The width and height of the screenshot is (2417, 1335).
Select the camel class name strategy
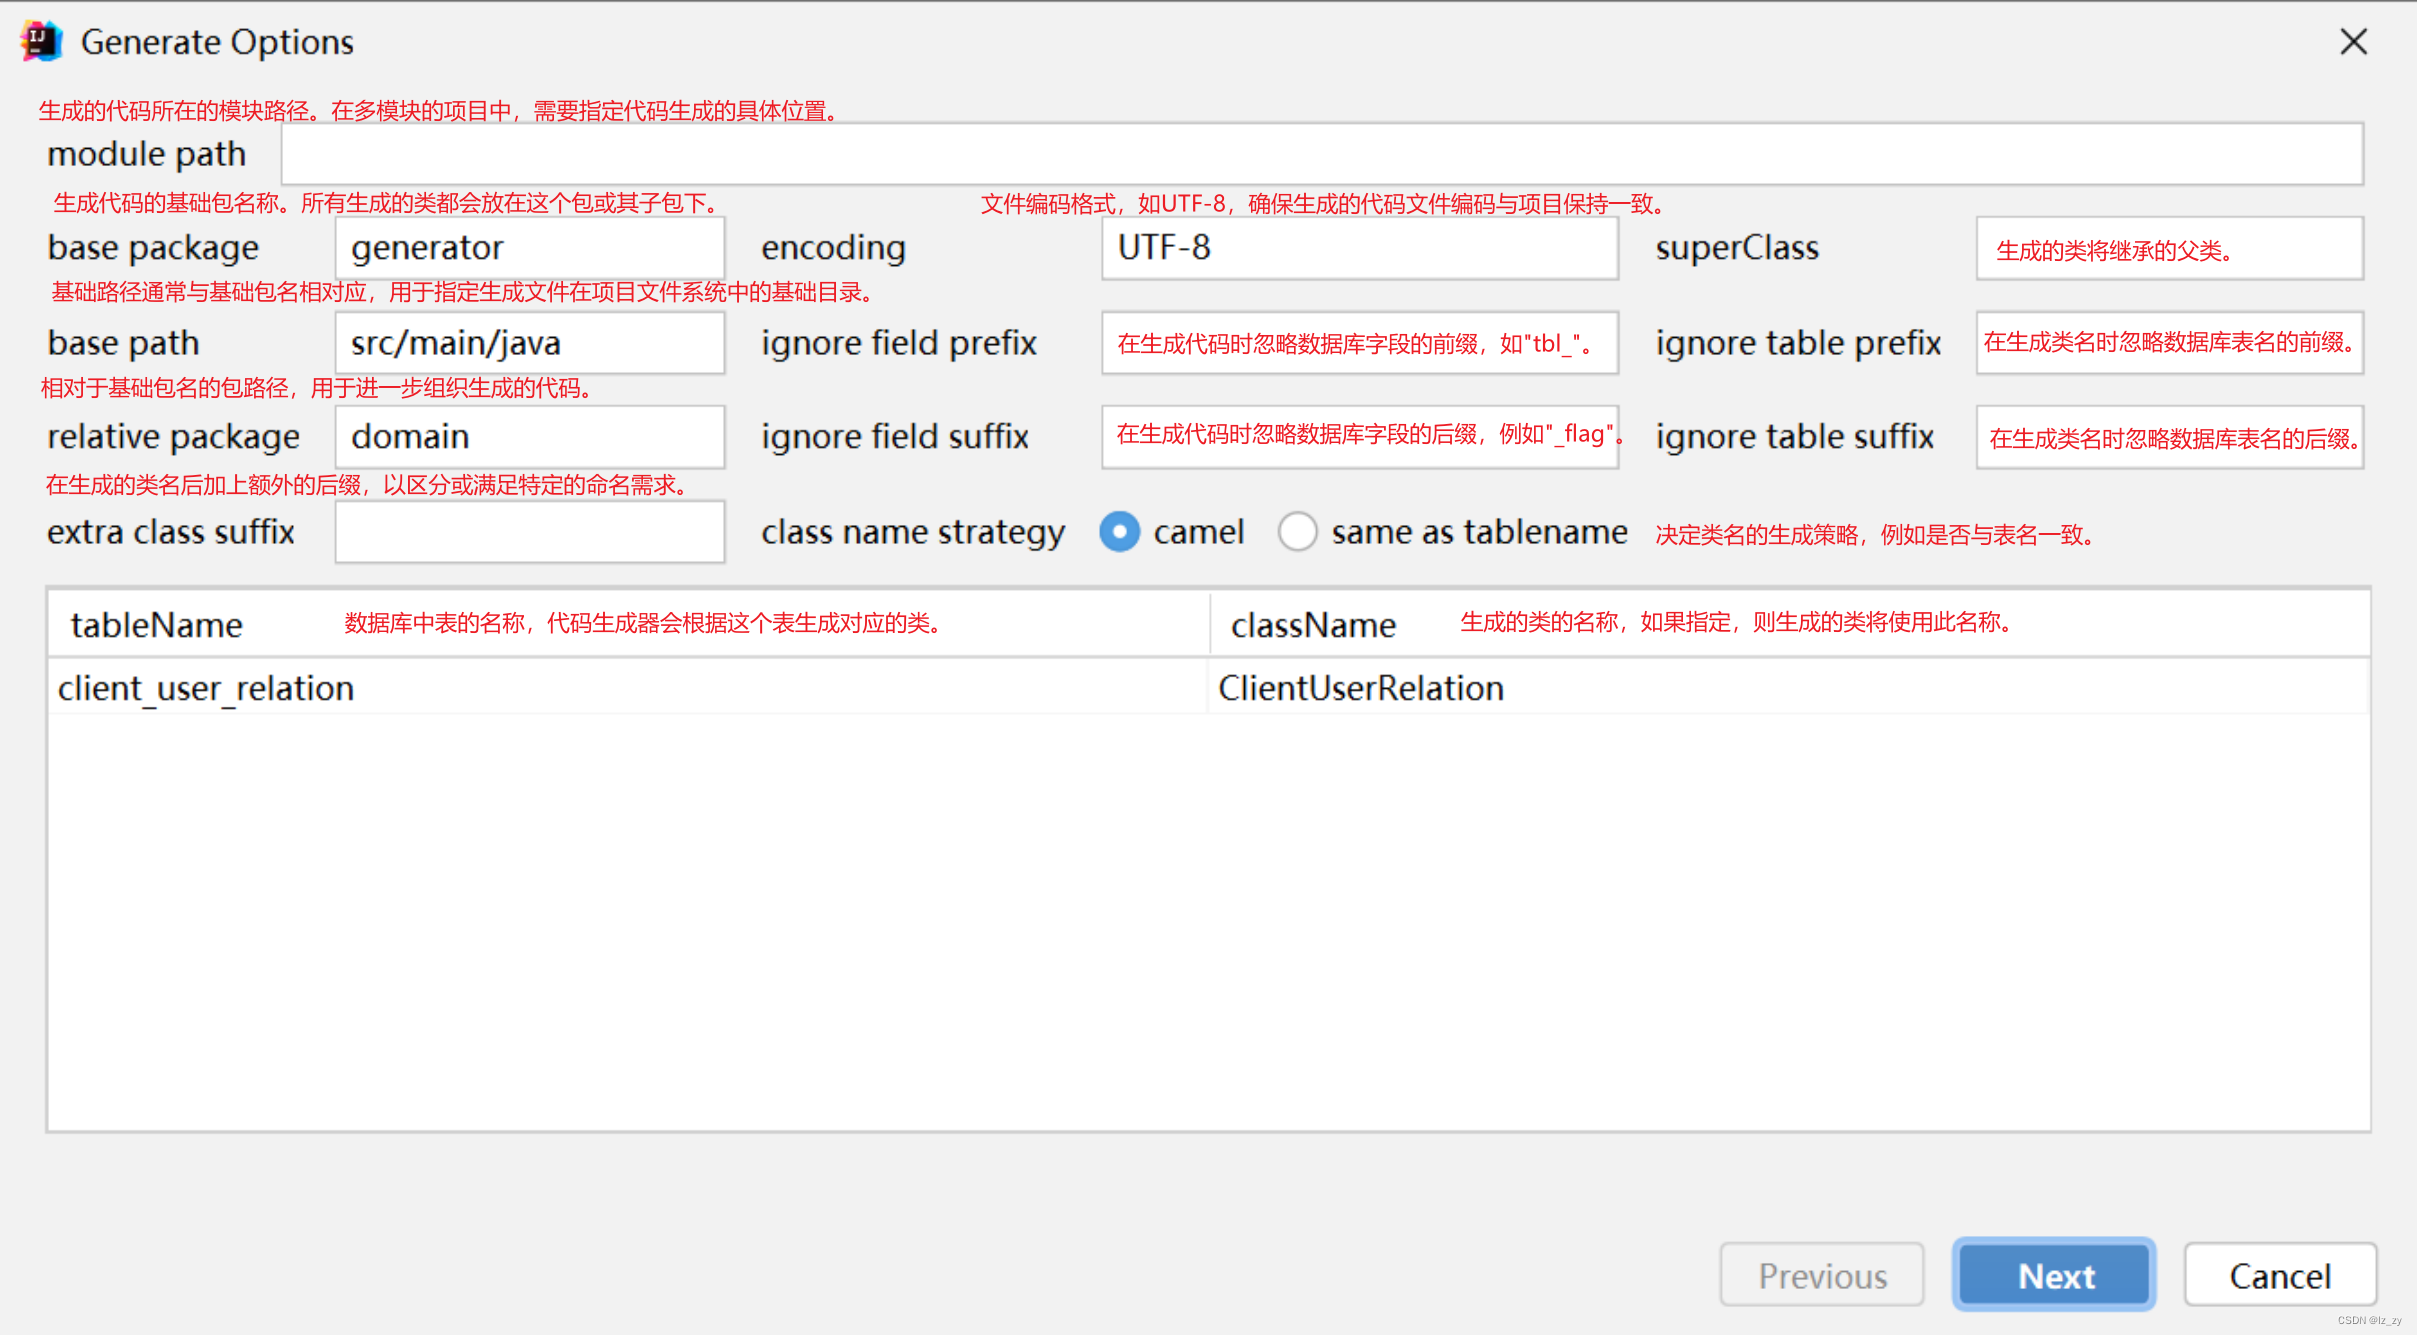coord(1119,532)
